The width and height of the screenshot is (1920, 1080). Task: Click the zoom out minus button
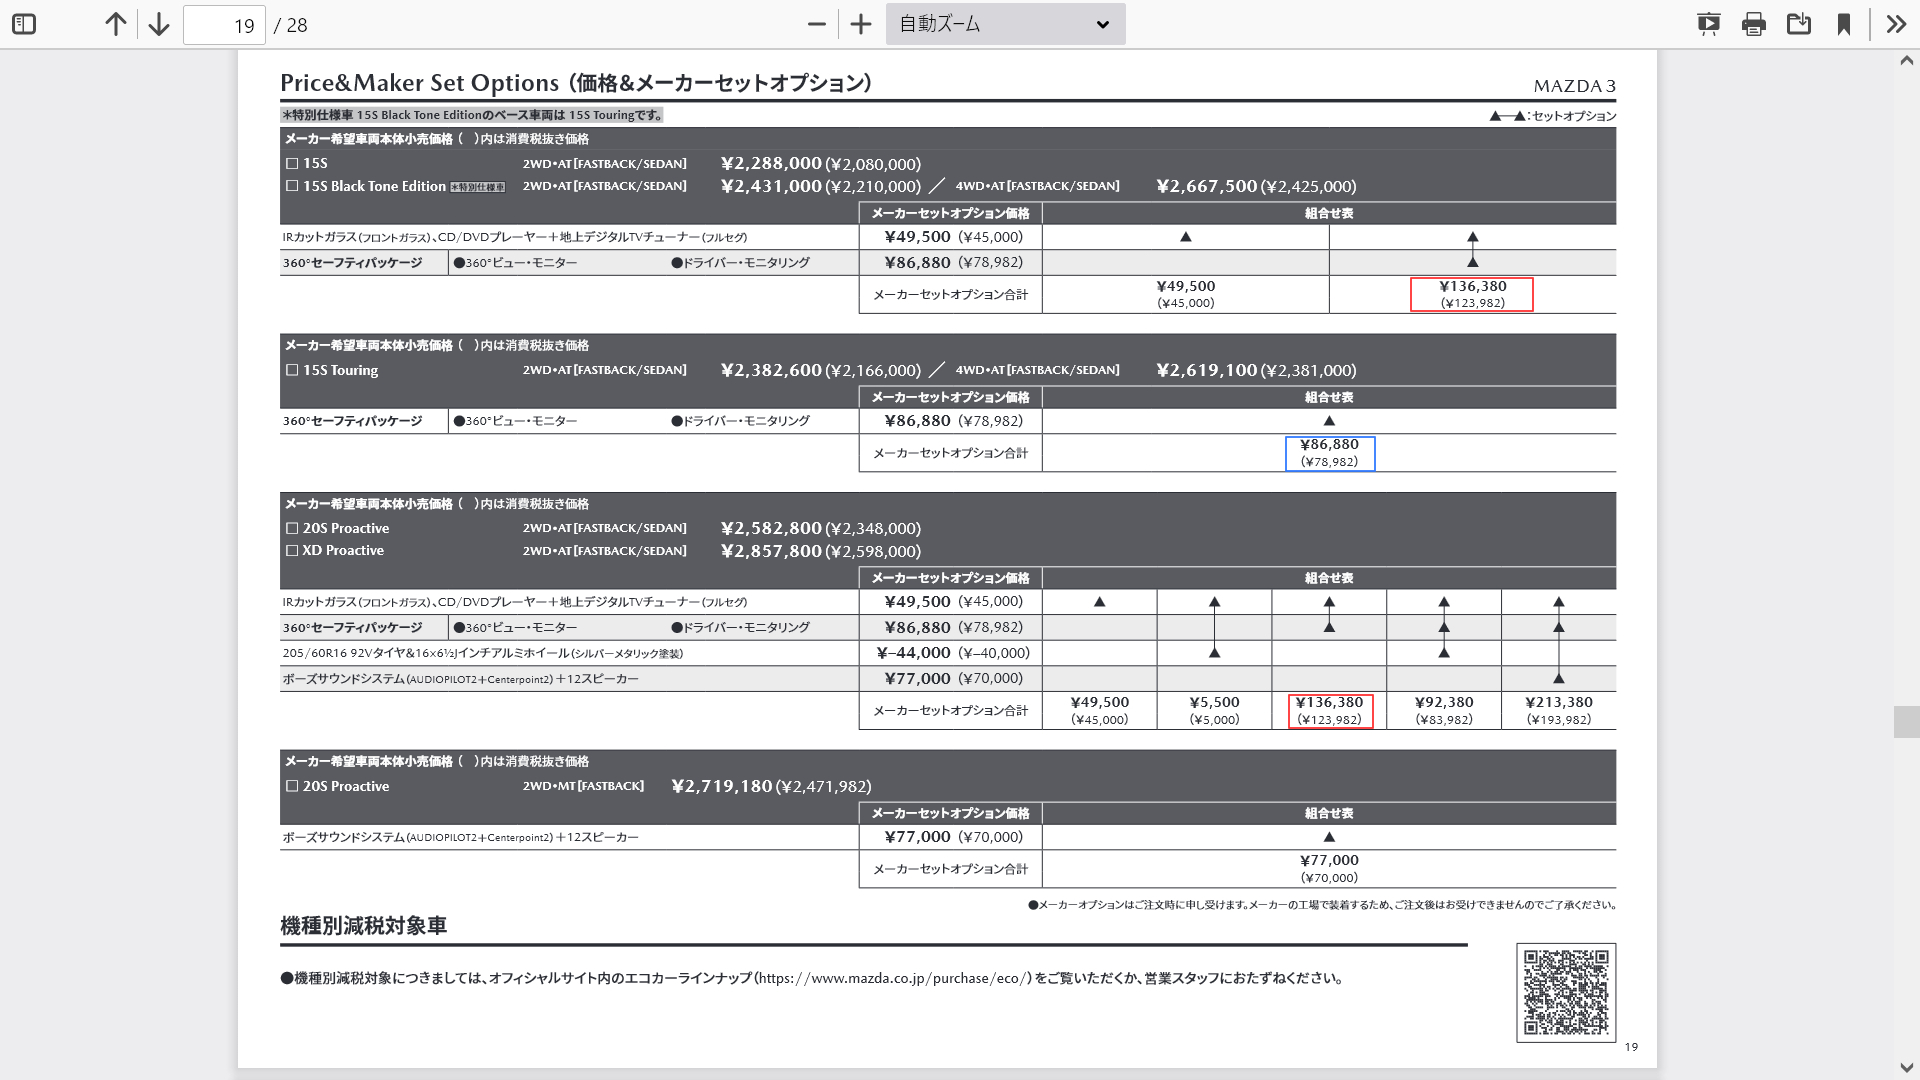tap(817, 24)
